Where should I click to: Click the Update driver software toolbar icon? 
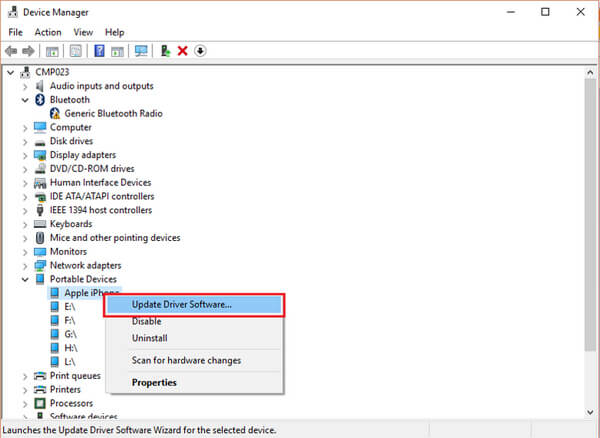click(165, 51)
